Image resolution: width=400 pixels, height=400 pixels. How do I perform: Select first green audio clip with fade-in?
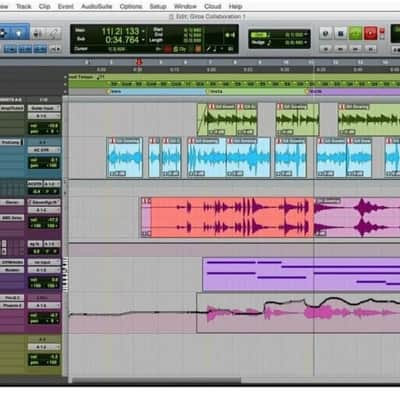click(x=217, y=119)
